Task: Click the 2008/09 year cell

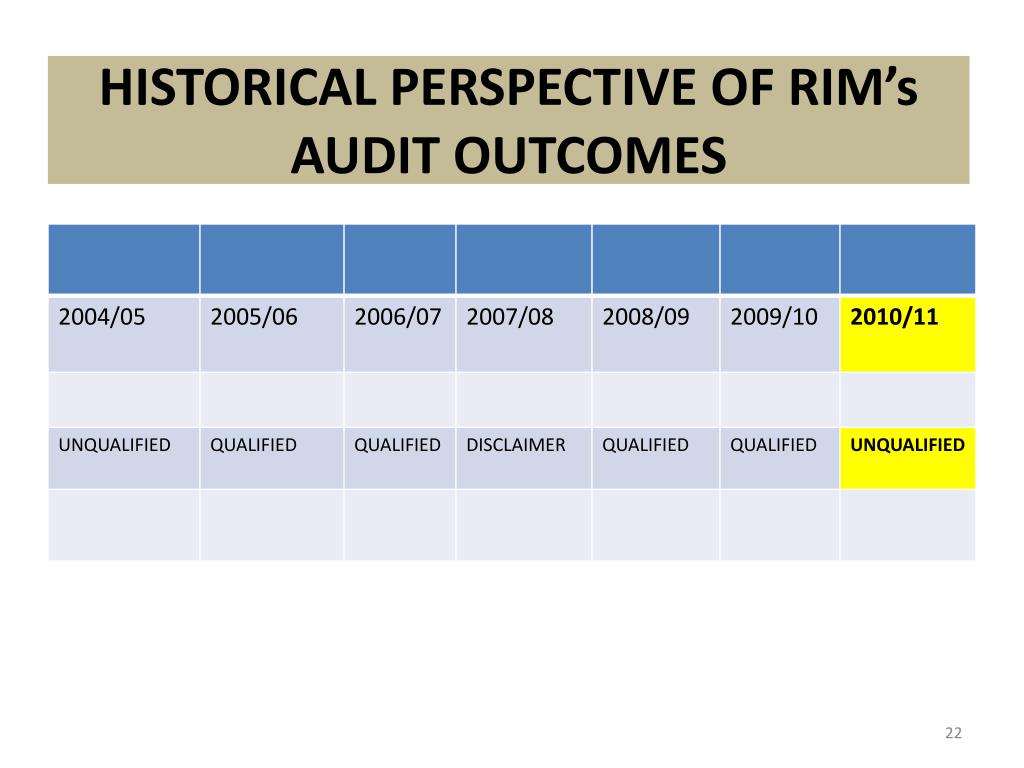Action: [656, 334]
